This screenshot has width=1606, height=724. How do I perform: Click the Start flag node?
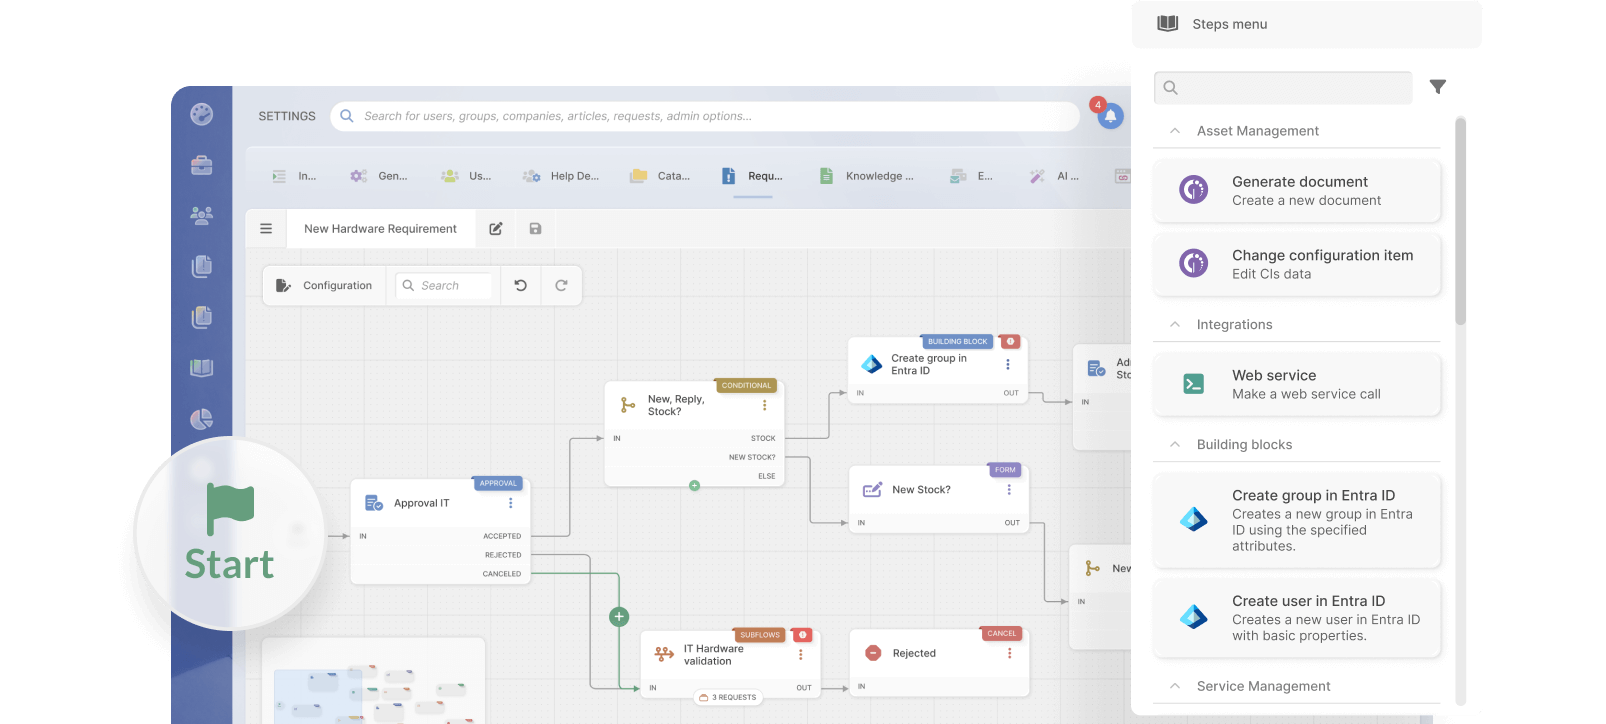point(230,533)
